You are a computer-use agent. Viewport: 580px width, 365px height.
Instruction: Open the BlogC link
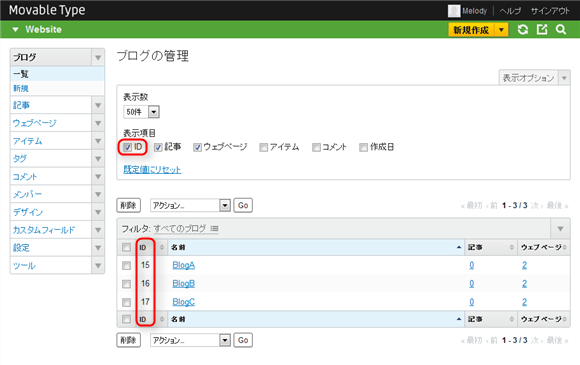tap(183, 302)
